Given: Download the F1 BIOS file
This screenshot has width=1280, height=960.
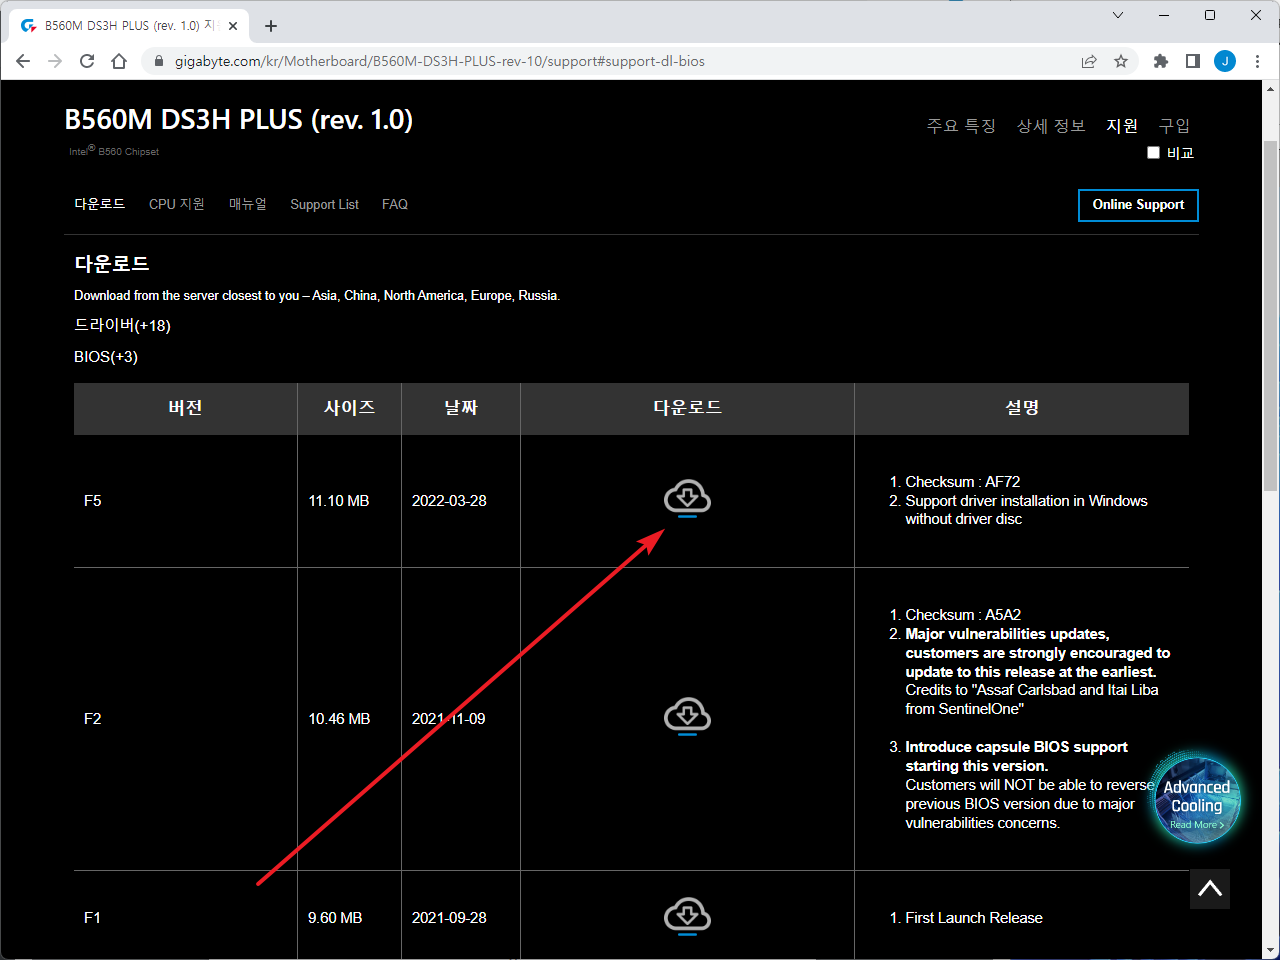Looking at the screenshot, I should click(687, 915).
